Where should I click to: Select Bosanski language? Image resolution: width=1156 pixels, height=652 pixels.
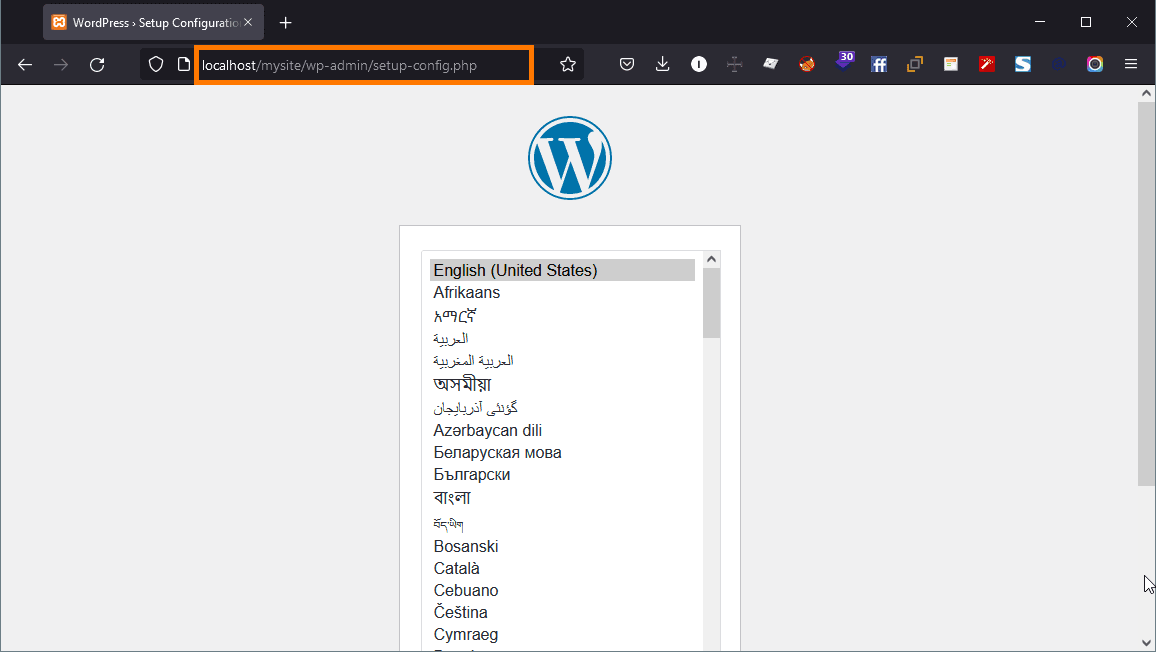pyautogui.click(x=563, y=547)
